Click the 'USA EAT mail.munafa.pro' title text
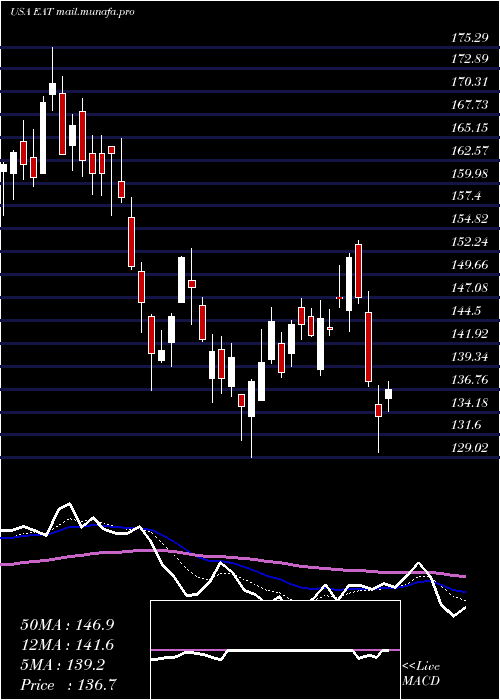The width and height of the screenshot is (500, 700). [72, 12]
